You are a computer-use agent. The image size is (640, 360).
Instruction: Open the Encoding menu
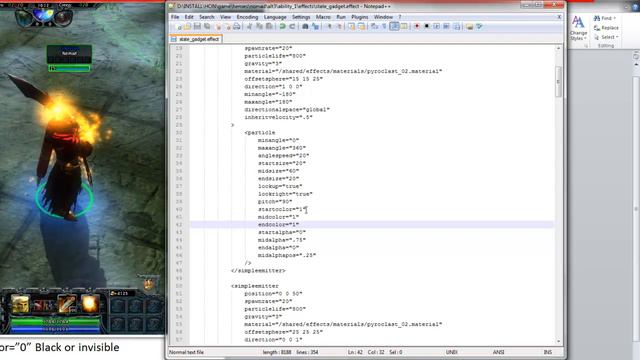247,17
